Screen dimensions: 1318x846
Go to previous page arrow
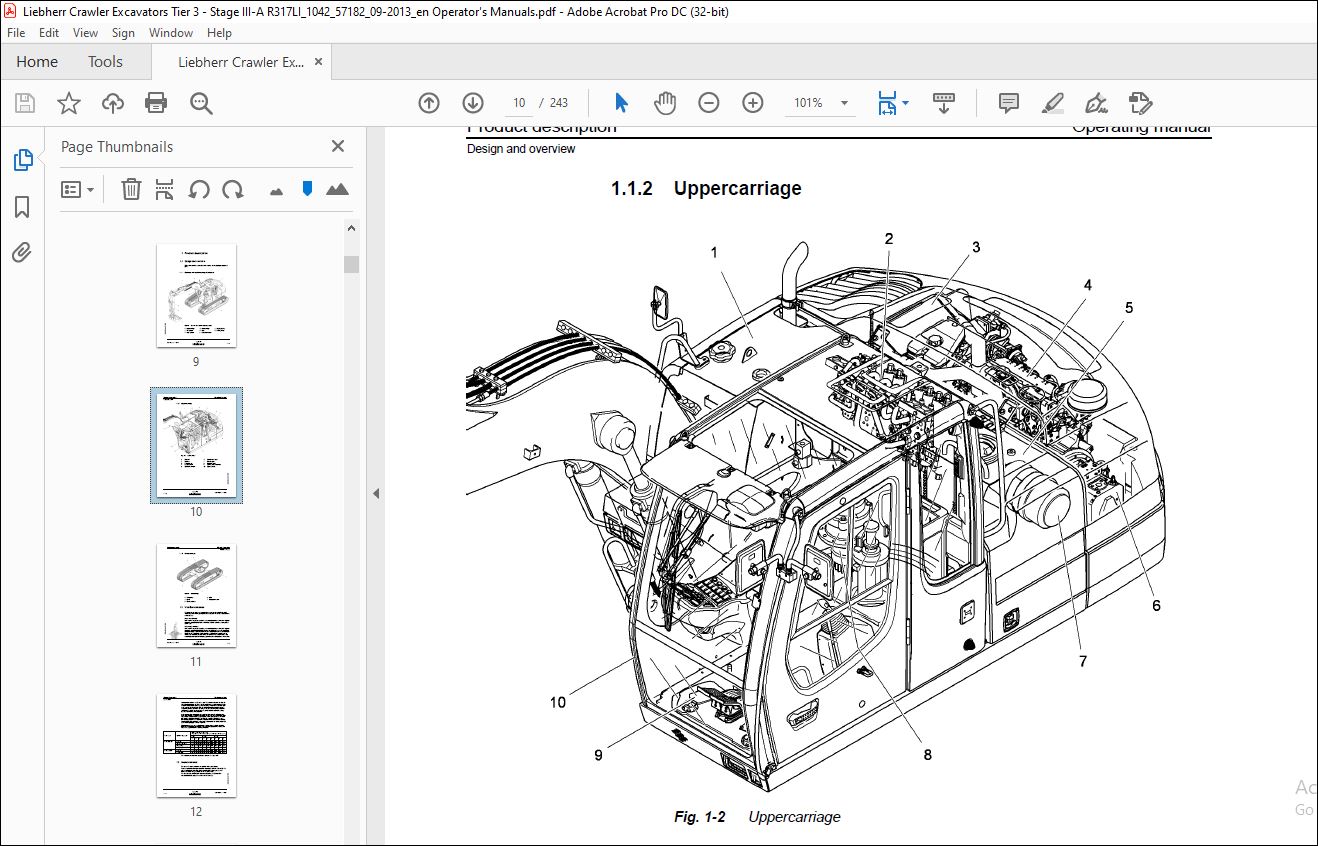click(x=429, y=103)
